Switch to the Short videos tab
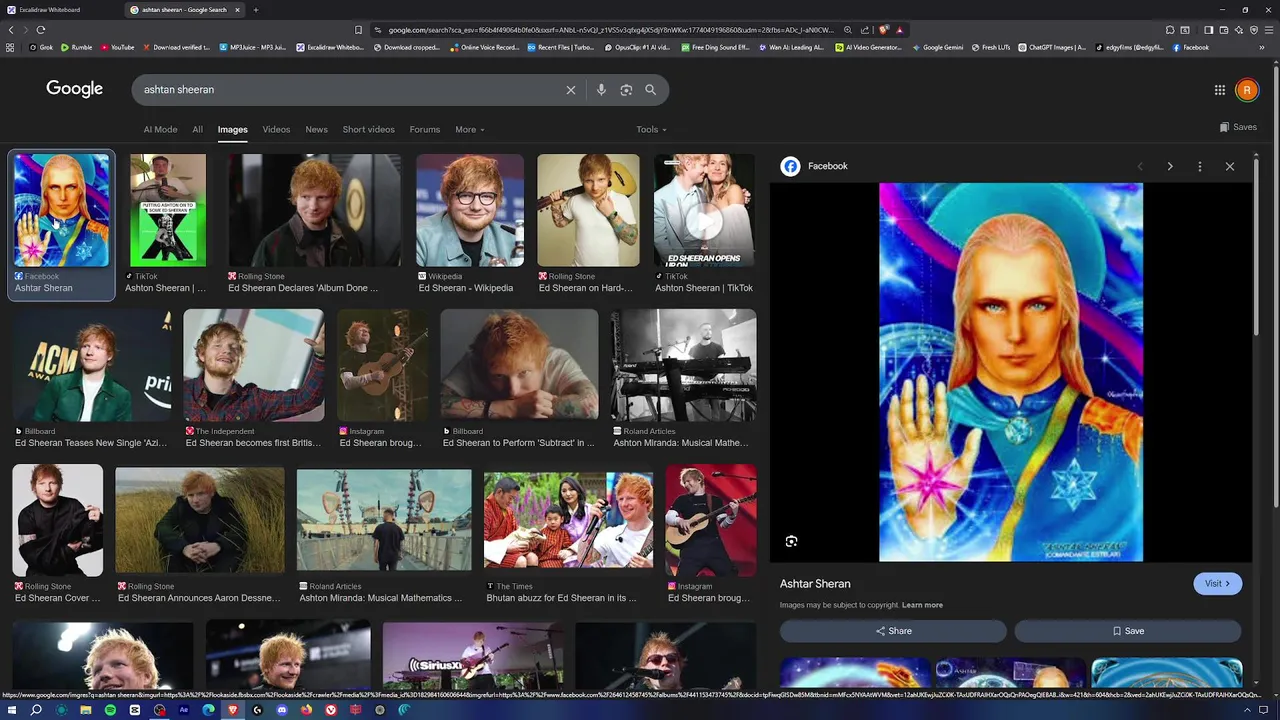The height and width of the screenshot is (720, 1280). tap(368, 129)
